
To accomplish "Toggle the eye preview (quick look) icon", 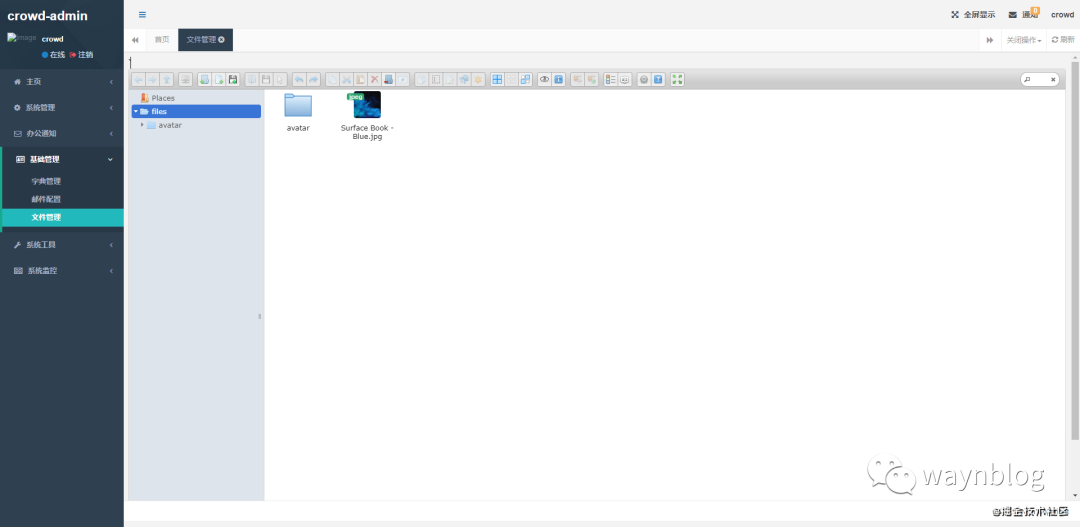I will click(x=544, y=79).
